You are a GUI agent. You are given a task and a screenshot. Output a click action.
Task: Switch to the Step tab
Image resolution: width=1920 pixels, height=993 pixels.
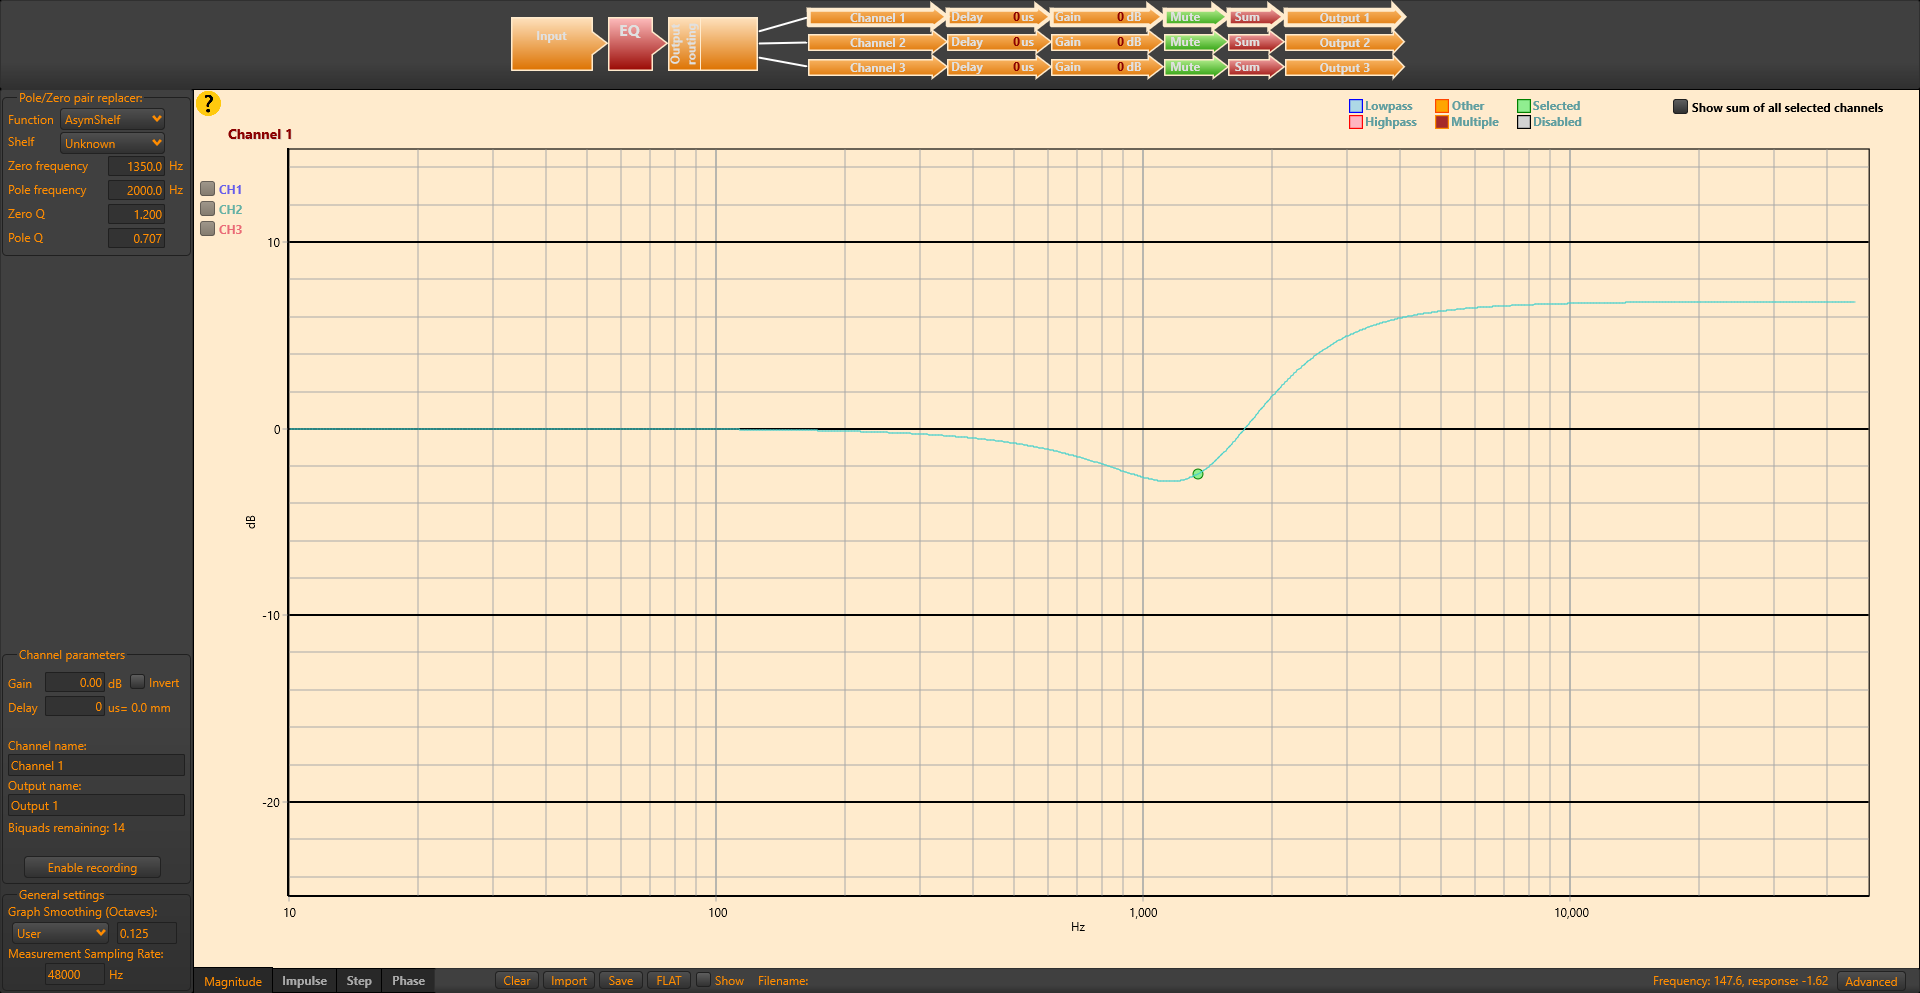[x=359, y=981]
